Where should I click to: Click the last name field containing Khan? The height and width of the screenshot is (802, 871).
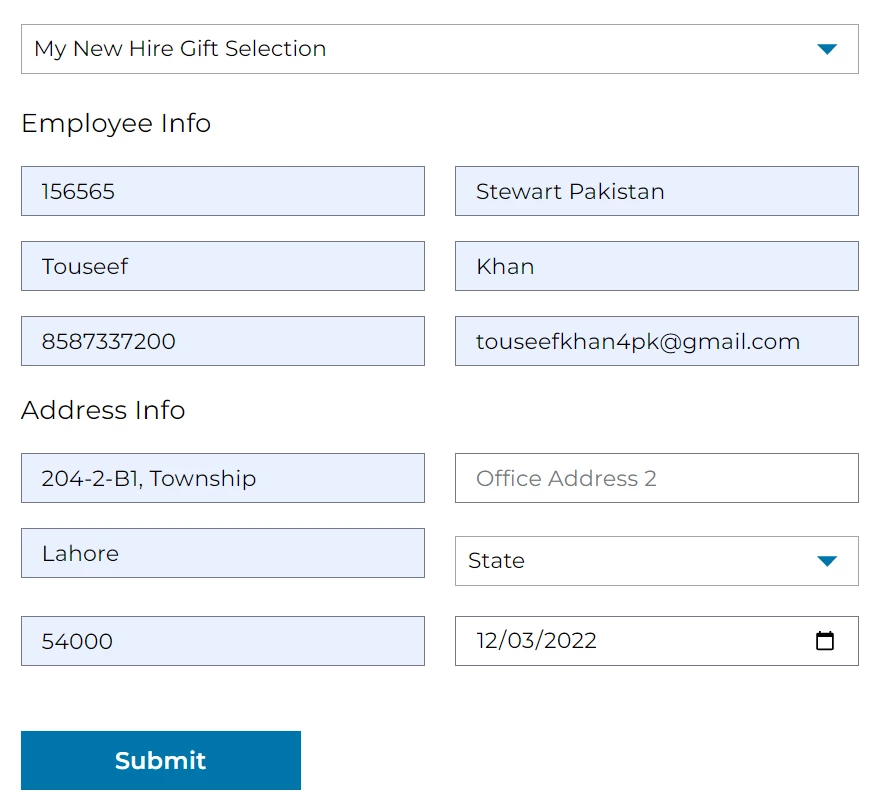[x=657, y=266]
